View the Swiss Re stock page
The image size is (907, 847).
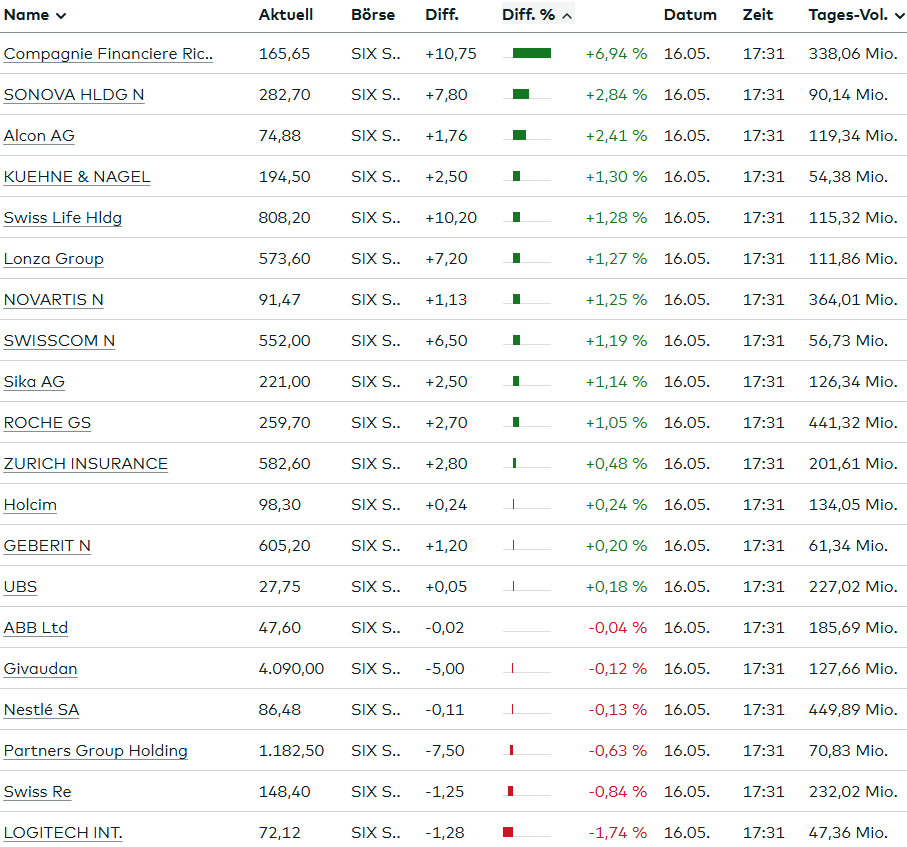37,793
